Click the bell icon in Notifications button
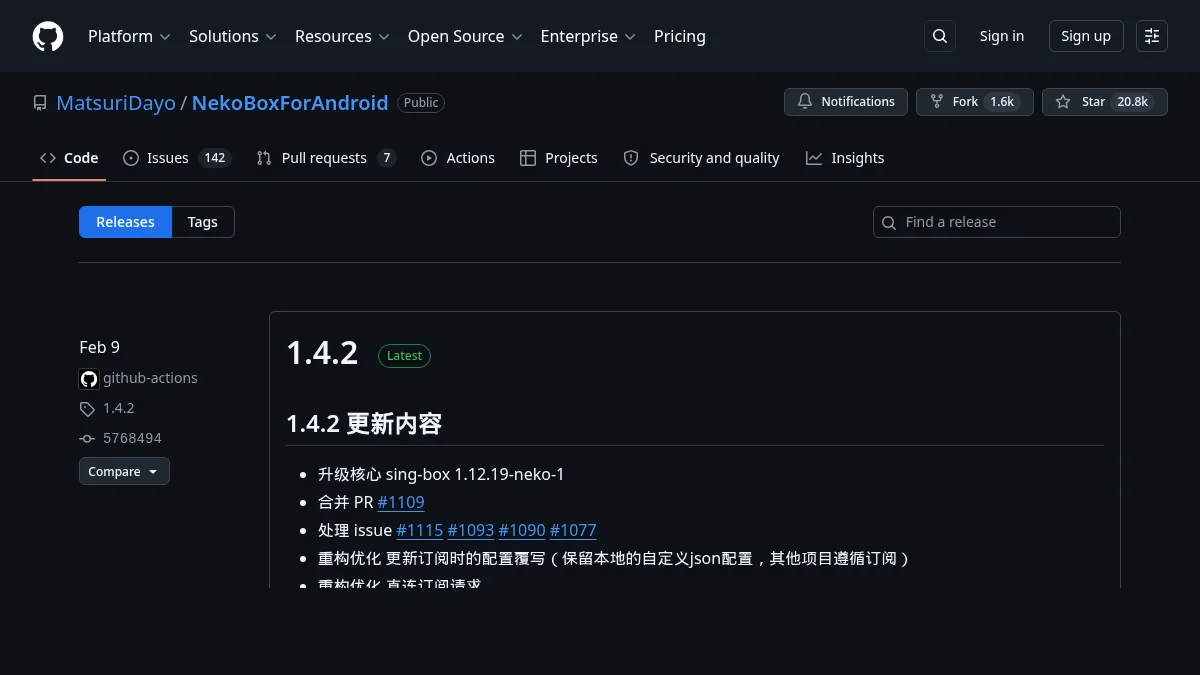Image resolution: width=1200 pixels, height=675 pixels. (805, 102)
